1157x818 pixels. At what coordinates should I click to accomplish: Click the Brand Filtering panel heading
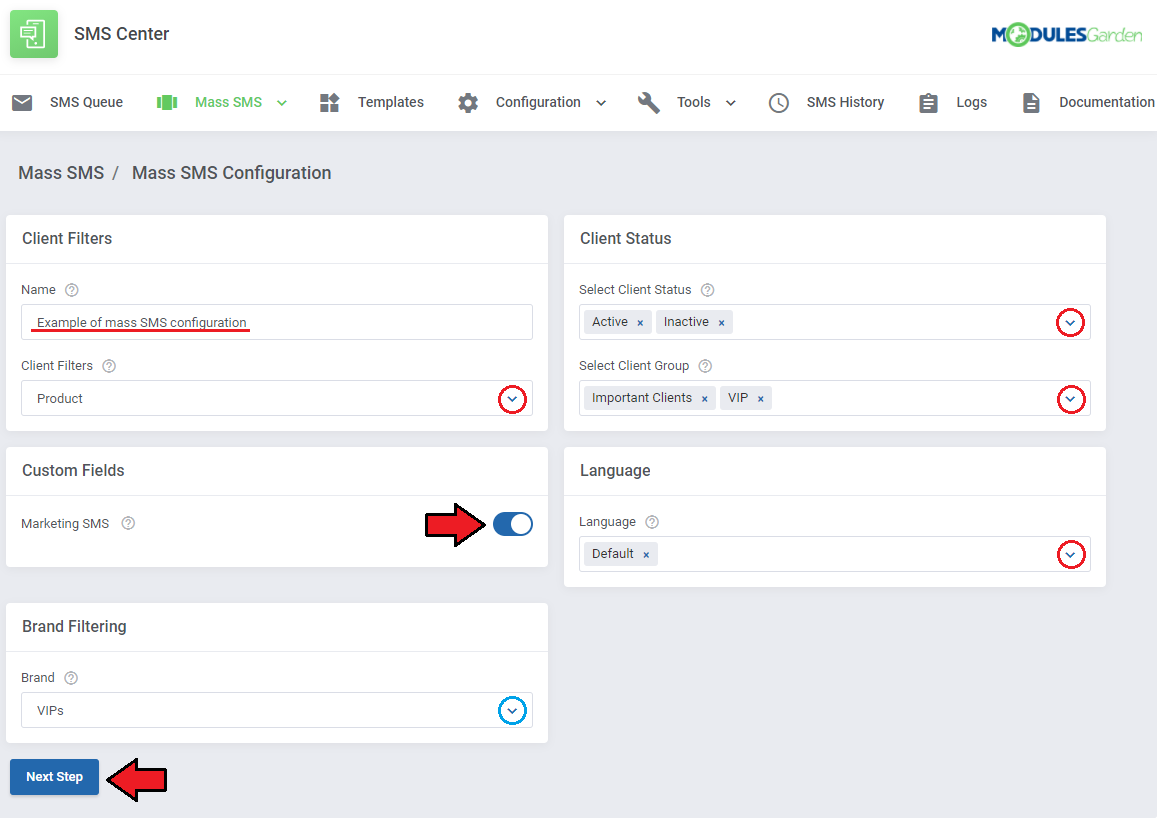point(75,626)
